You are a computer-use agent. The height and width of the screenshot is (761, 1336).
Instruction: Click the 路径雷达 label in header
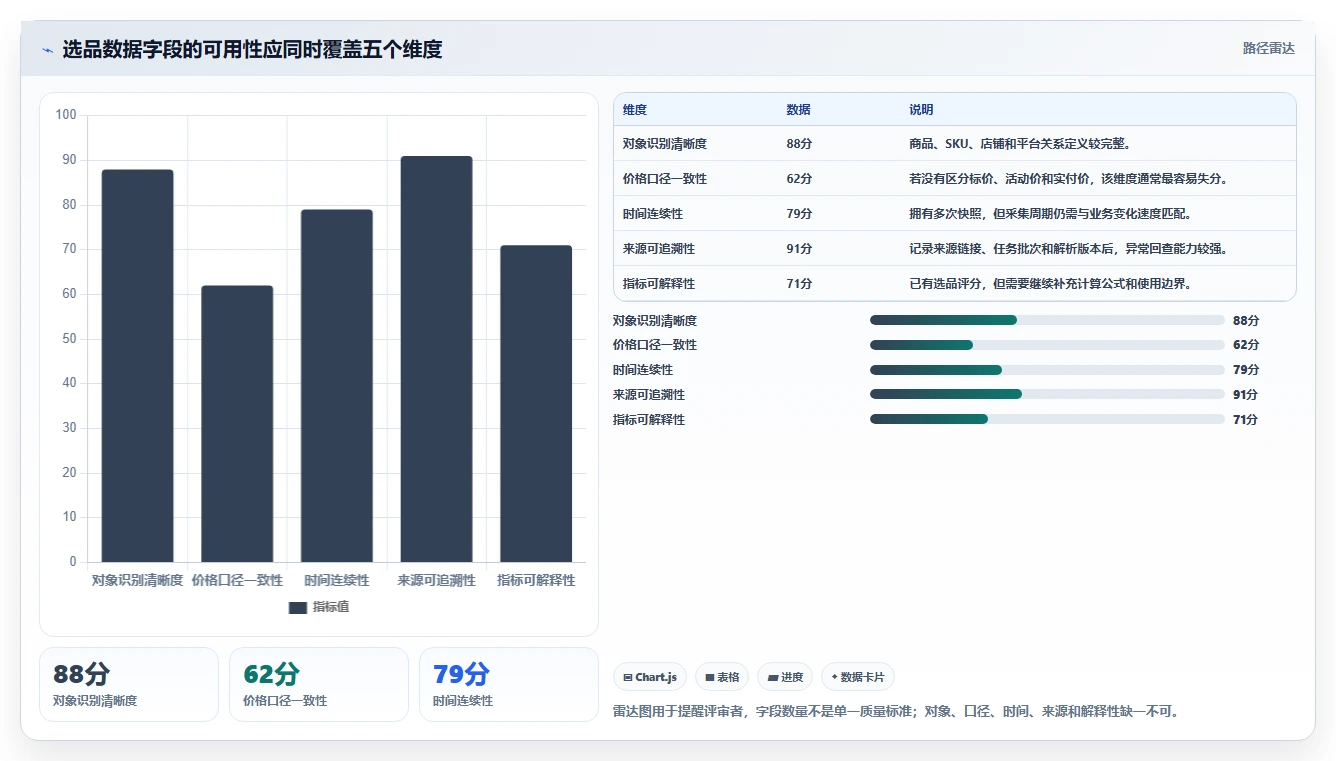tap(1268, 48)
